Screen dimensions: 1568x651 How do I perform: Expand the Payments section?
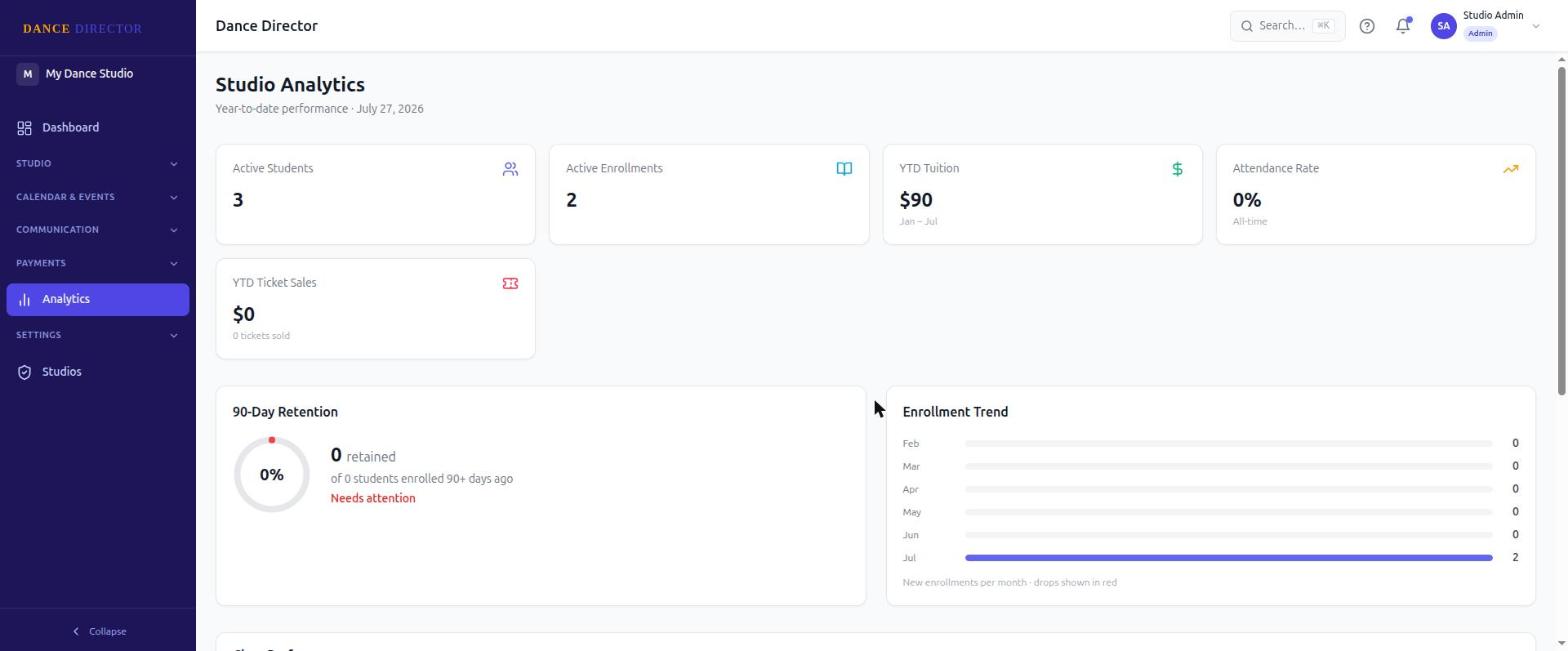[x=97, y=263]
